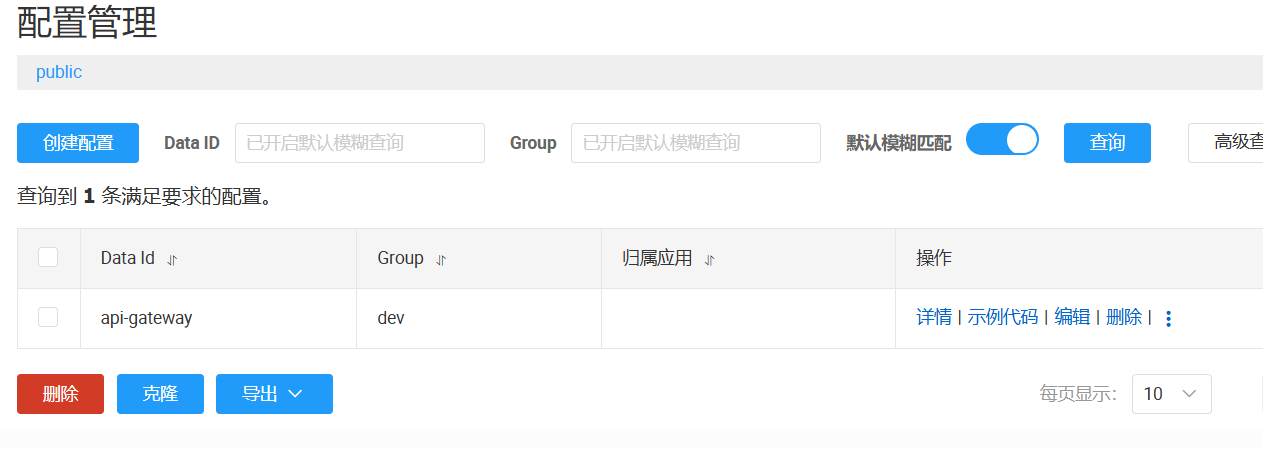Sort the table by Group column

click(x=441, y=259)
